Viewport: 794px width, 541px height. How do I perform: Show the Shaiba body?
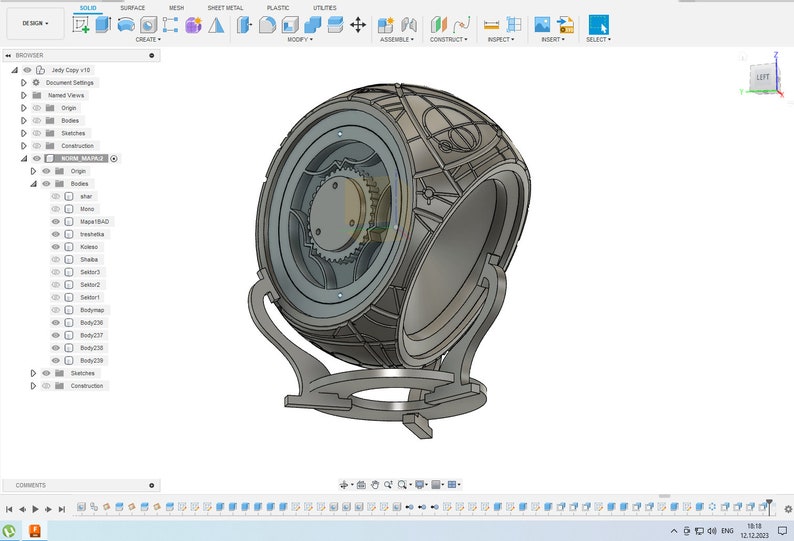coord(56,260)
